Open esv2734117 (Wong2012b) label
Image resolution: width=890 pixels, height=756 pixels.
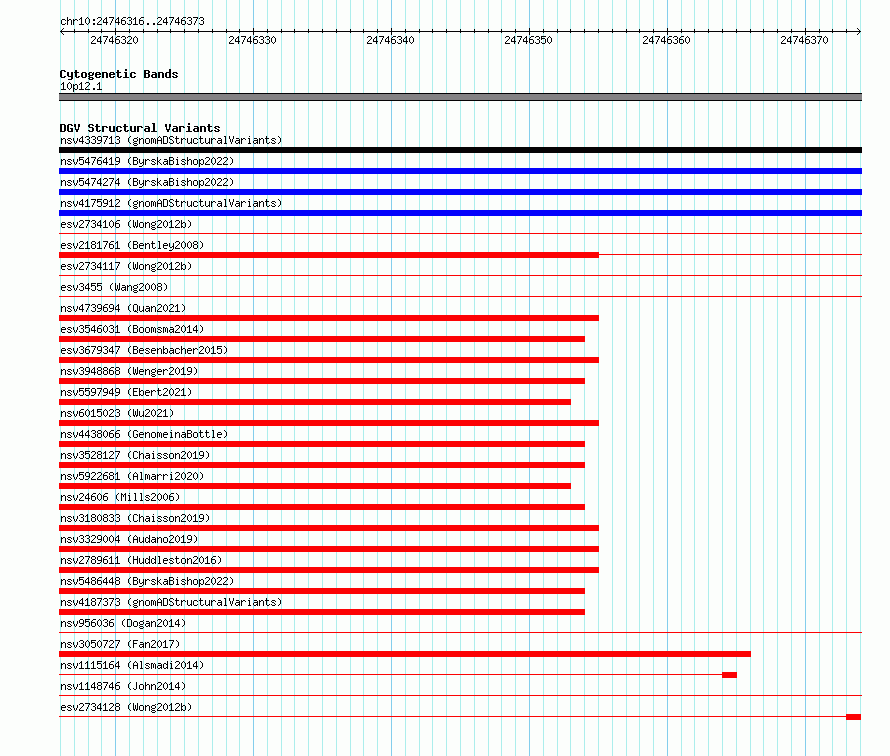click(x=126, y=266)
